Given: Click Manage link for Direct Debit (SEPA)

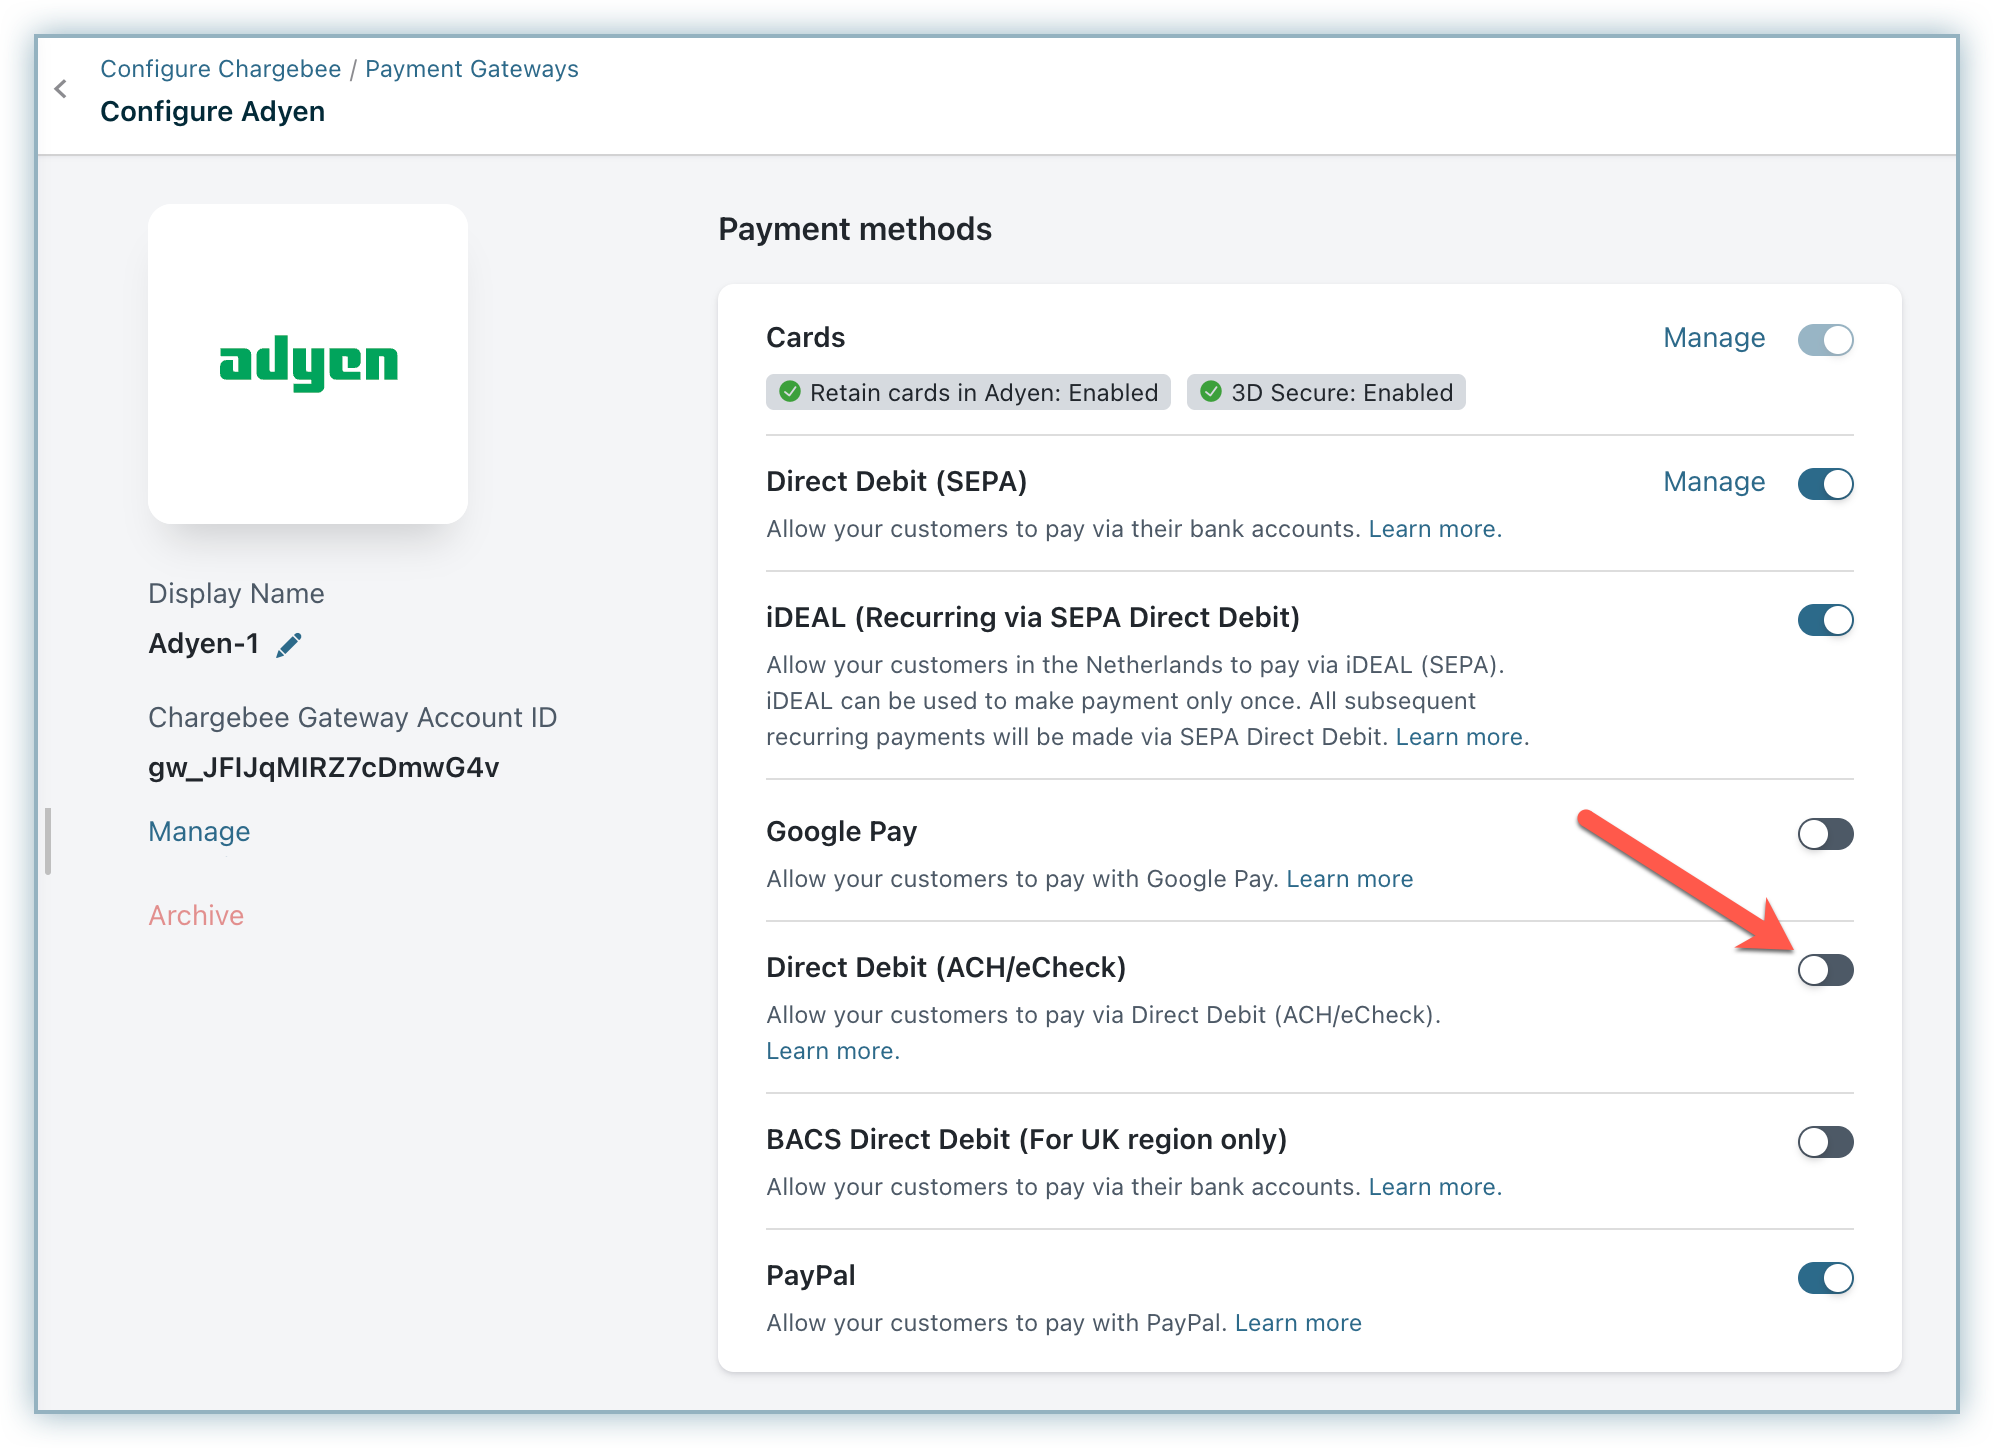Looking at the screenshot, I should pyautogui.click(x=1714, y=482).
